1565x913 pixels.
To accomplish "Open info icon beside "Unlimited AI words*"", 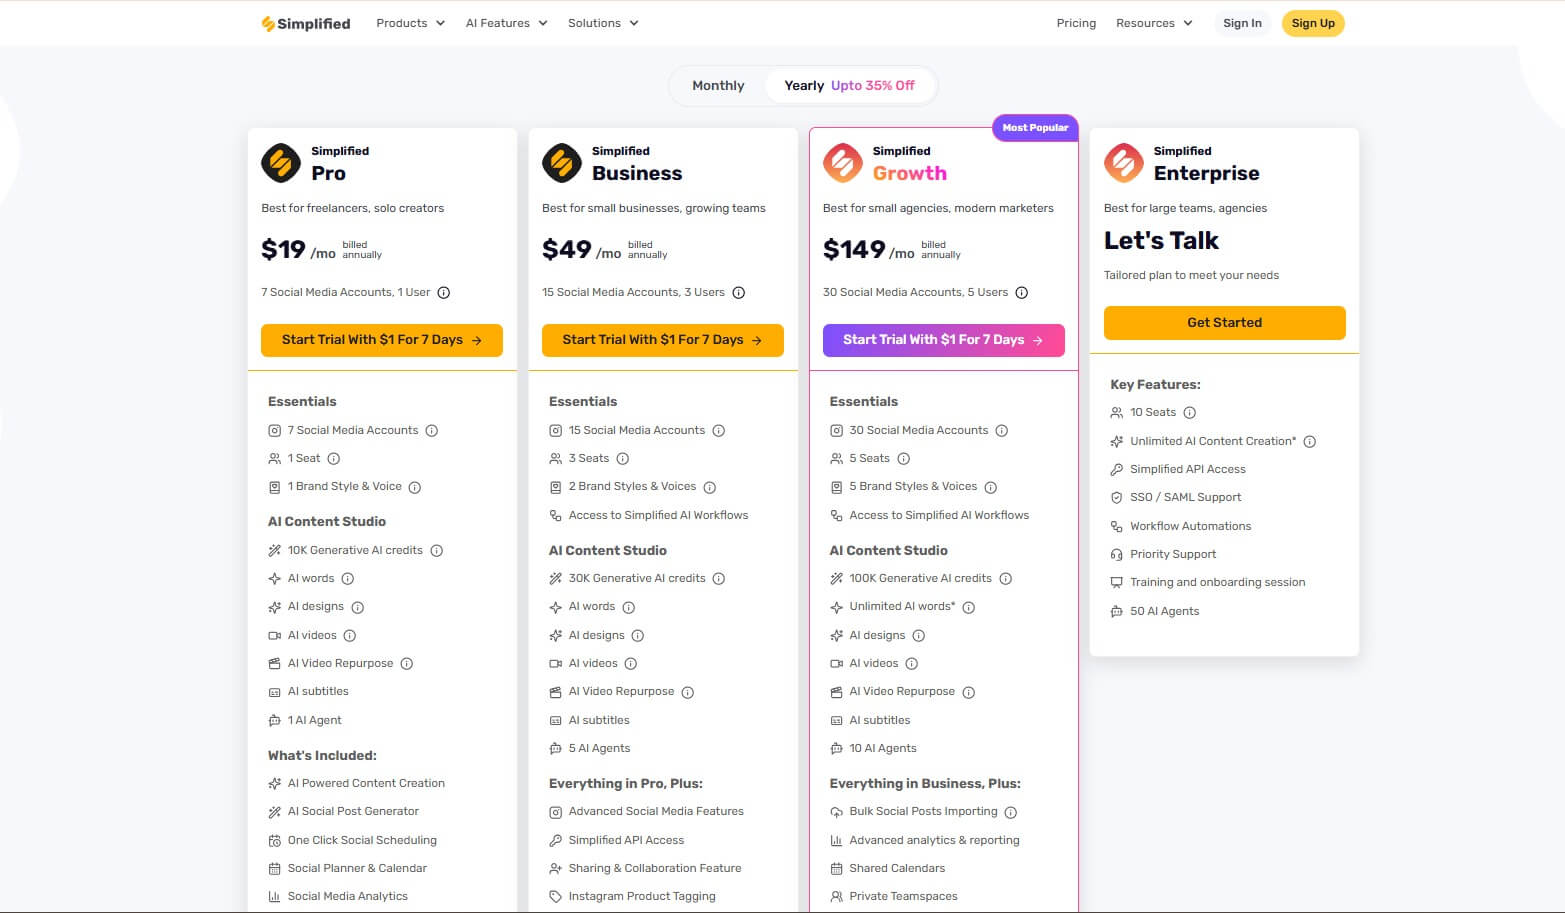I will pyautogui.click(x=969, y=607).
